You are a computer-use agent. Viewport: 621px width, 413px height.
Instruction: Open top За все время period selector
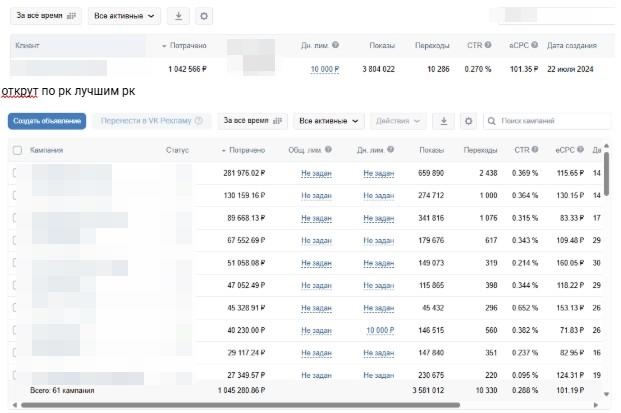46,16
